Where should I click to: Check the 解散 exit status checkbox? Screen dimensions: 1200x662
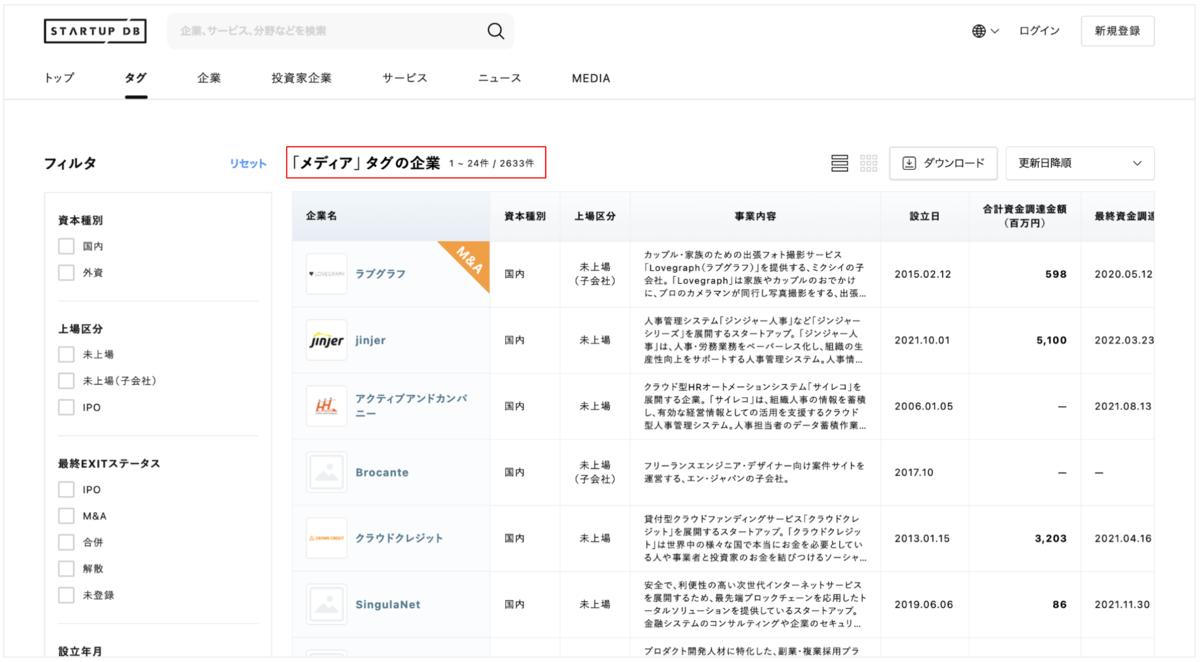click(x=66, y=568)
